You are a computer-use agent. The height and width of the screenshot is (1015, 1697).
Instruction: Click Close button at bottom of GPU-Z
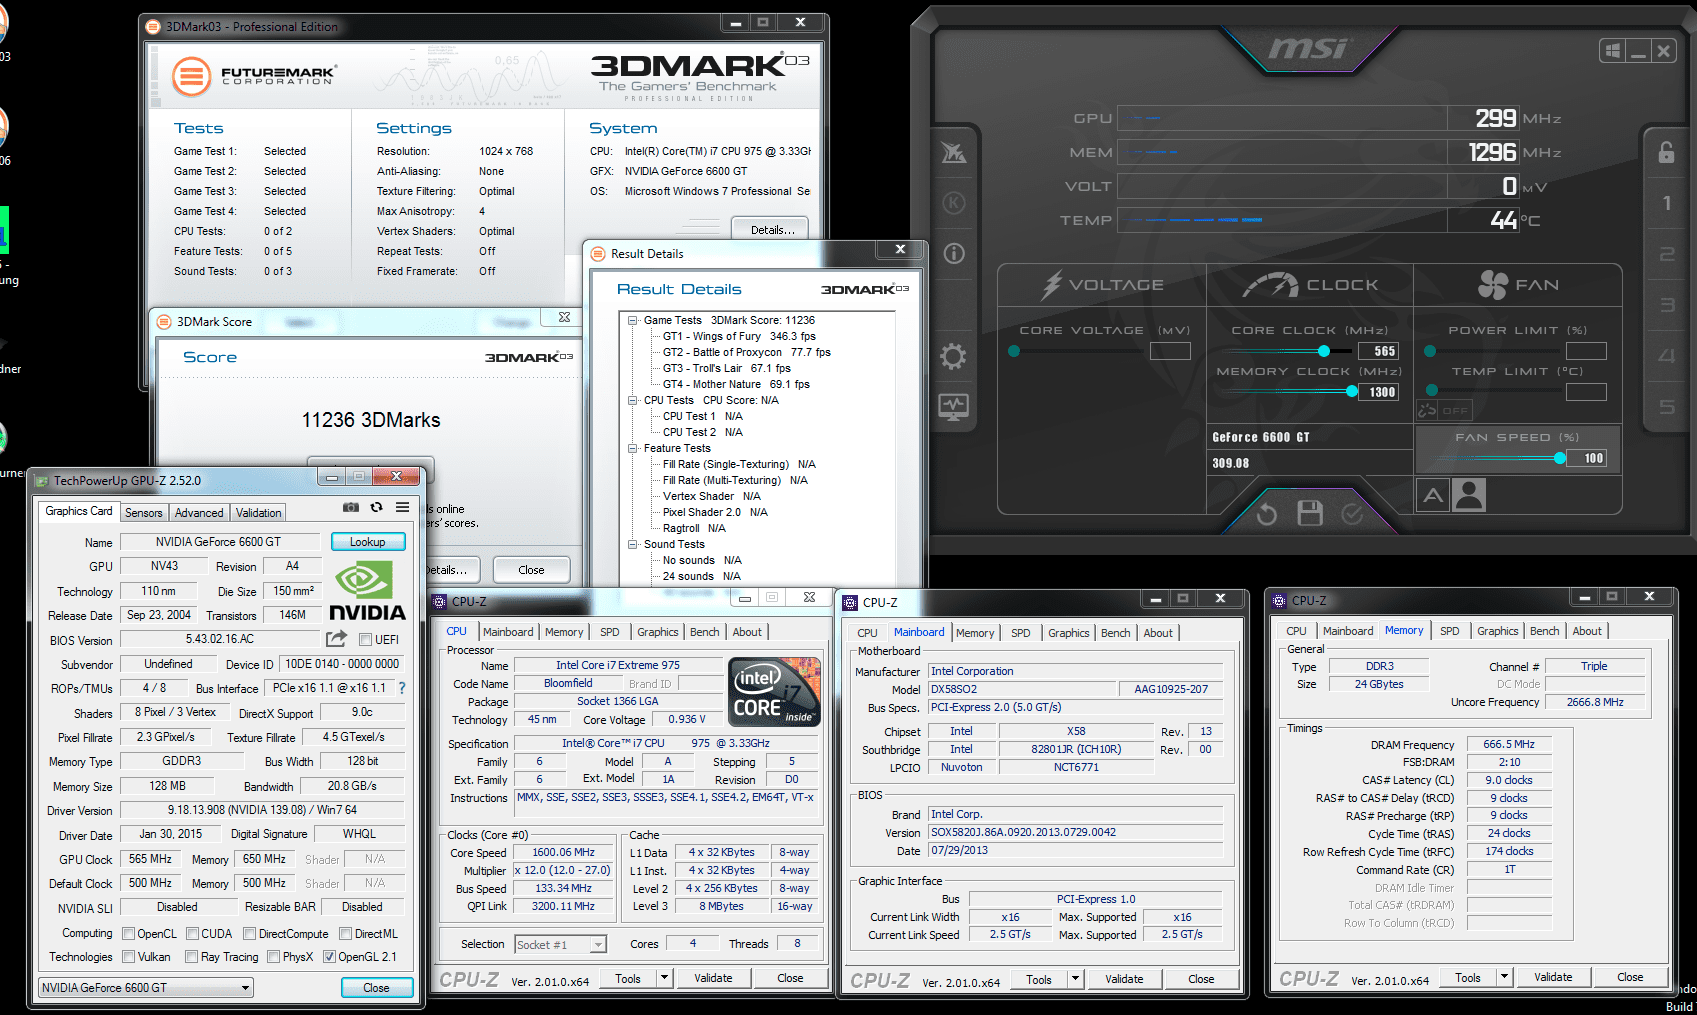coord(376,988)
